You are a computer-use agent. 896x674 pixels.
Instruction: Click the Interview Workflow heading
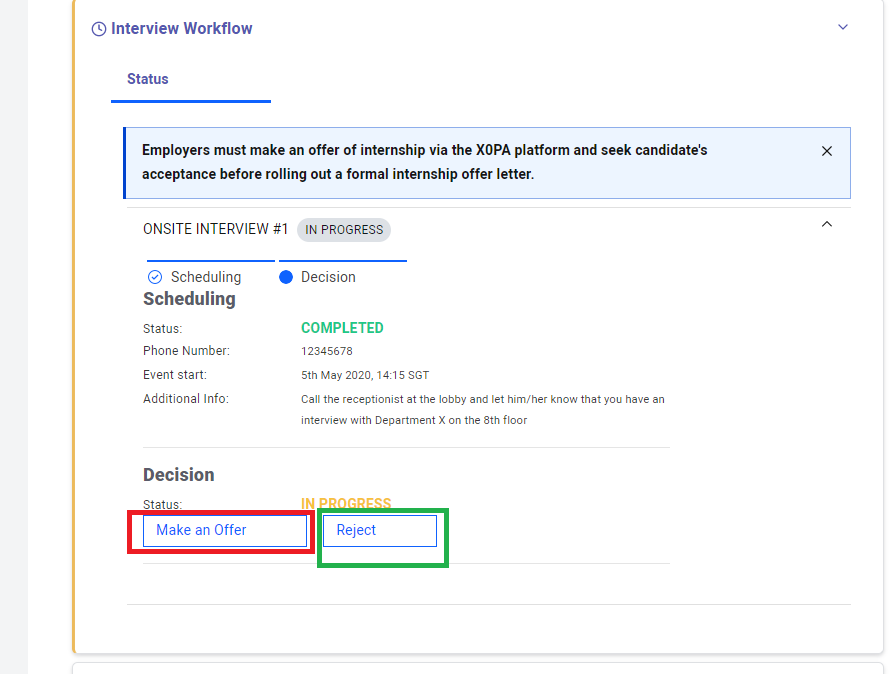[x=182, y=29]
